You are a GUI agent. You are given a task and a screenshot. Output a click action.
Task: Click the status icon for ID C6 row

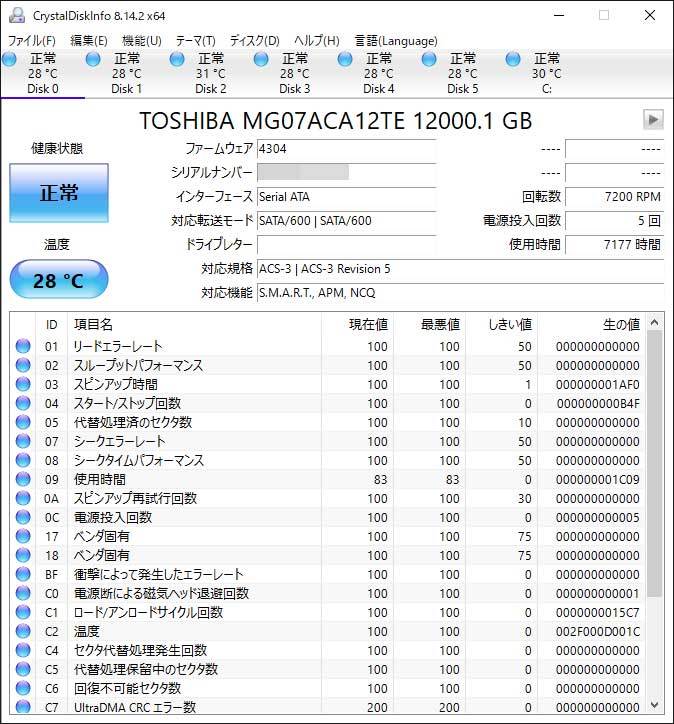point(23,688)
